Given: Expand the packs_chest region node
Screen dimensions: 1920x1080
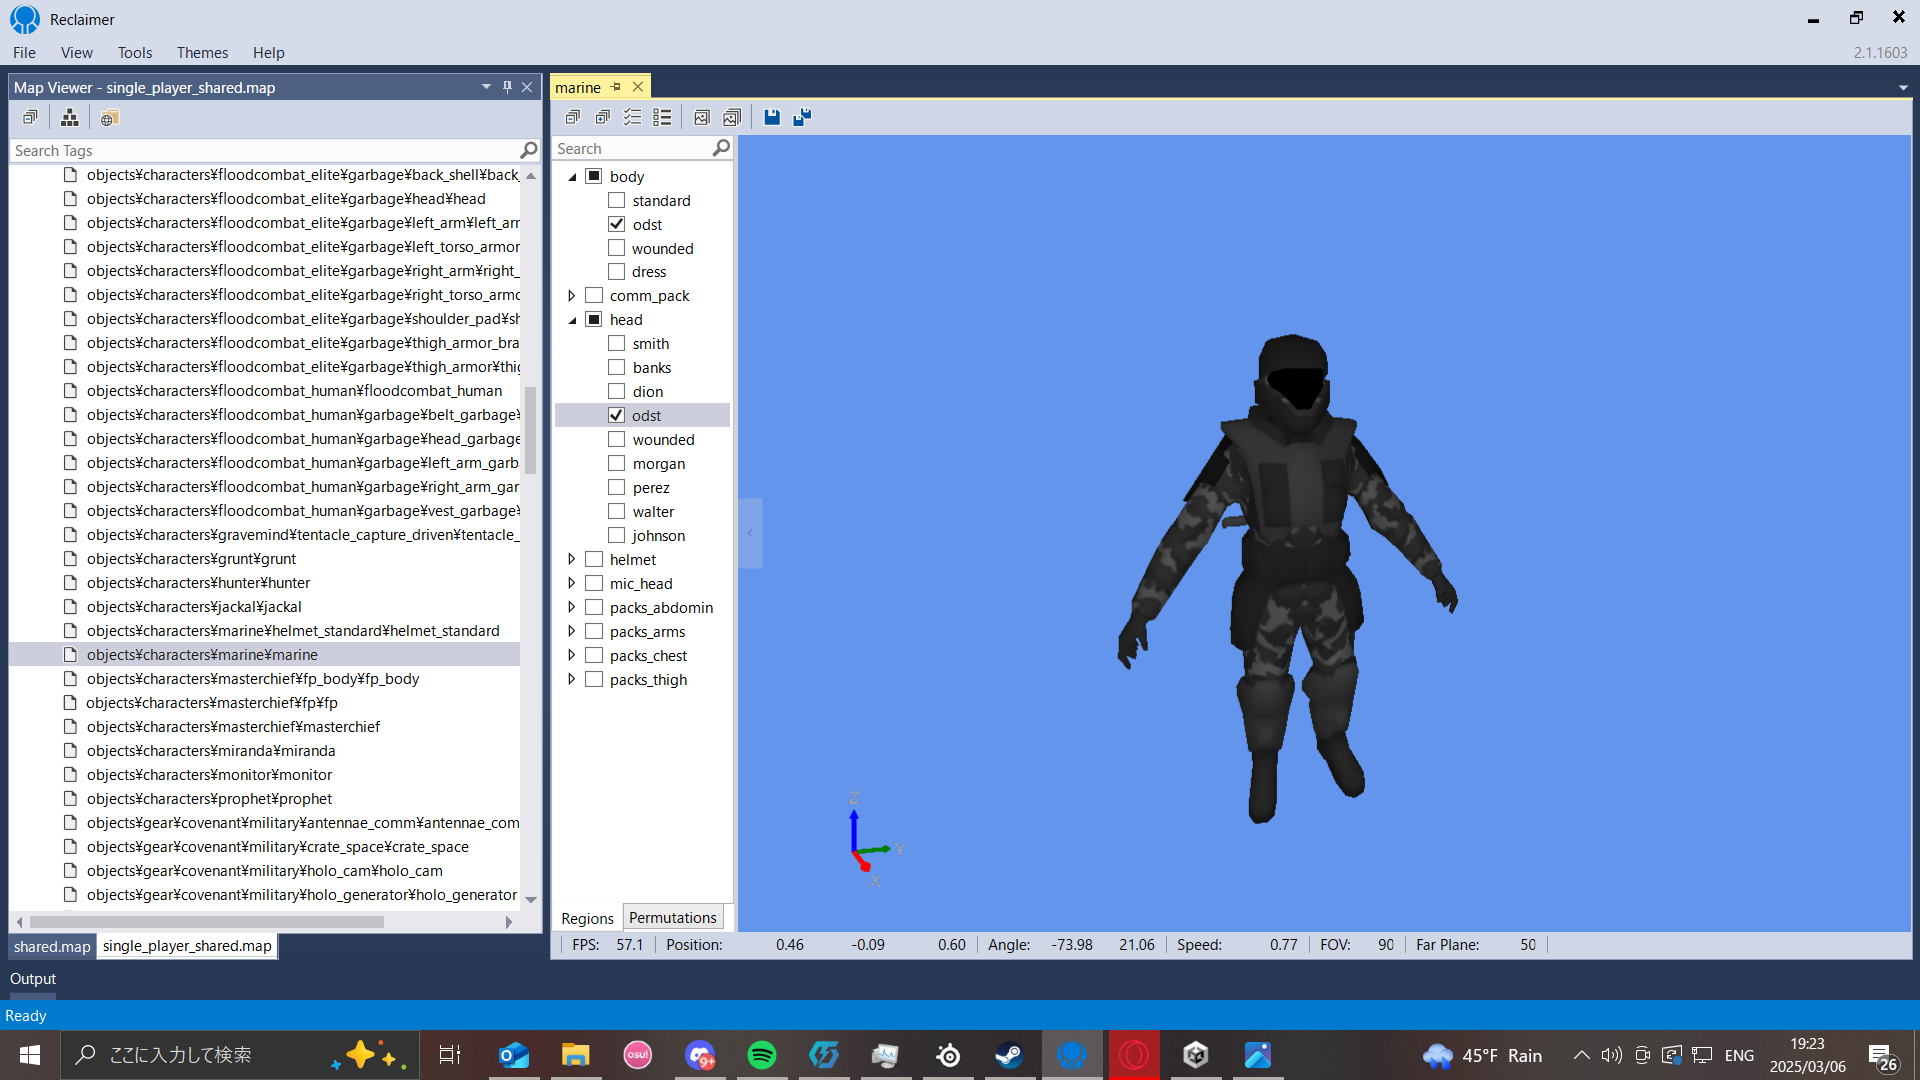Looking at the screenshot, I should [x=572, y=656].
